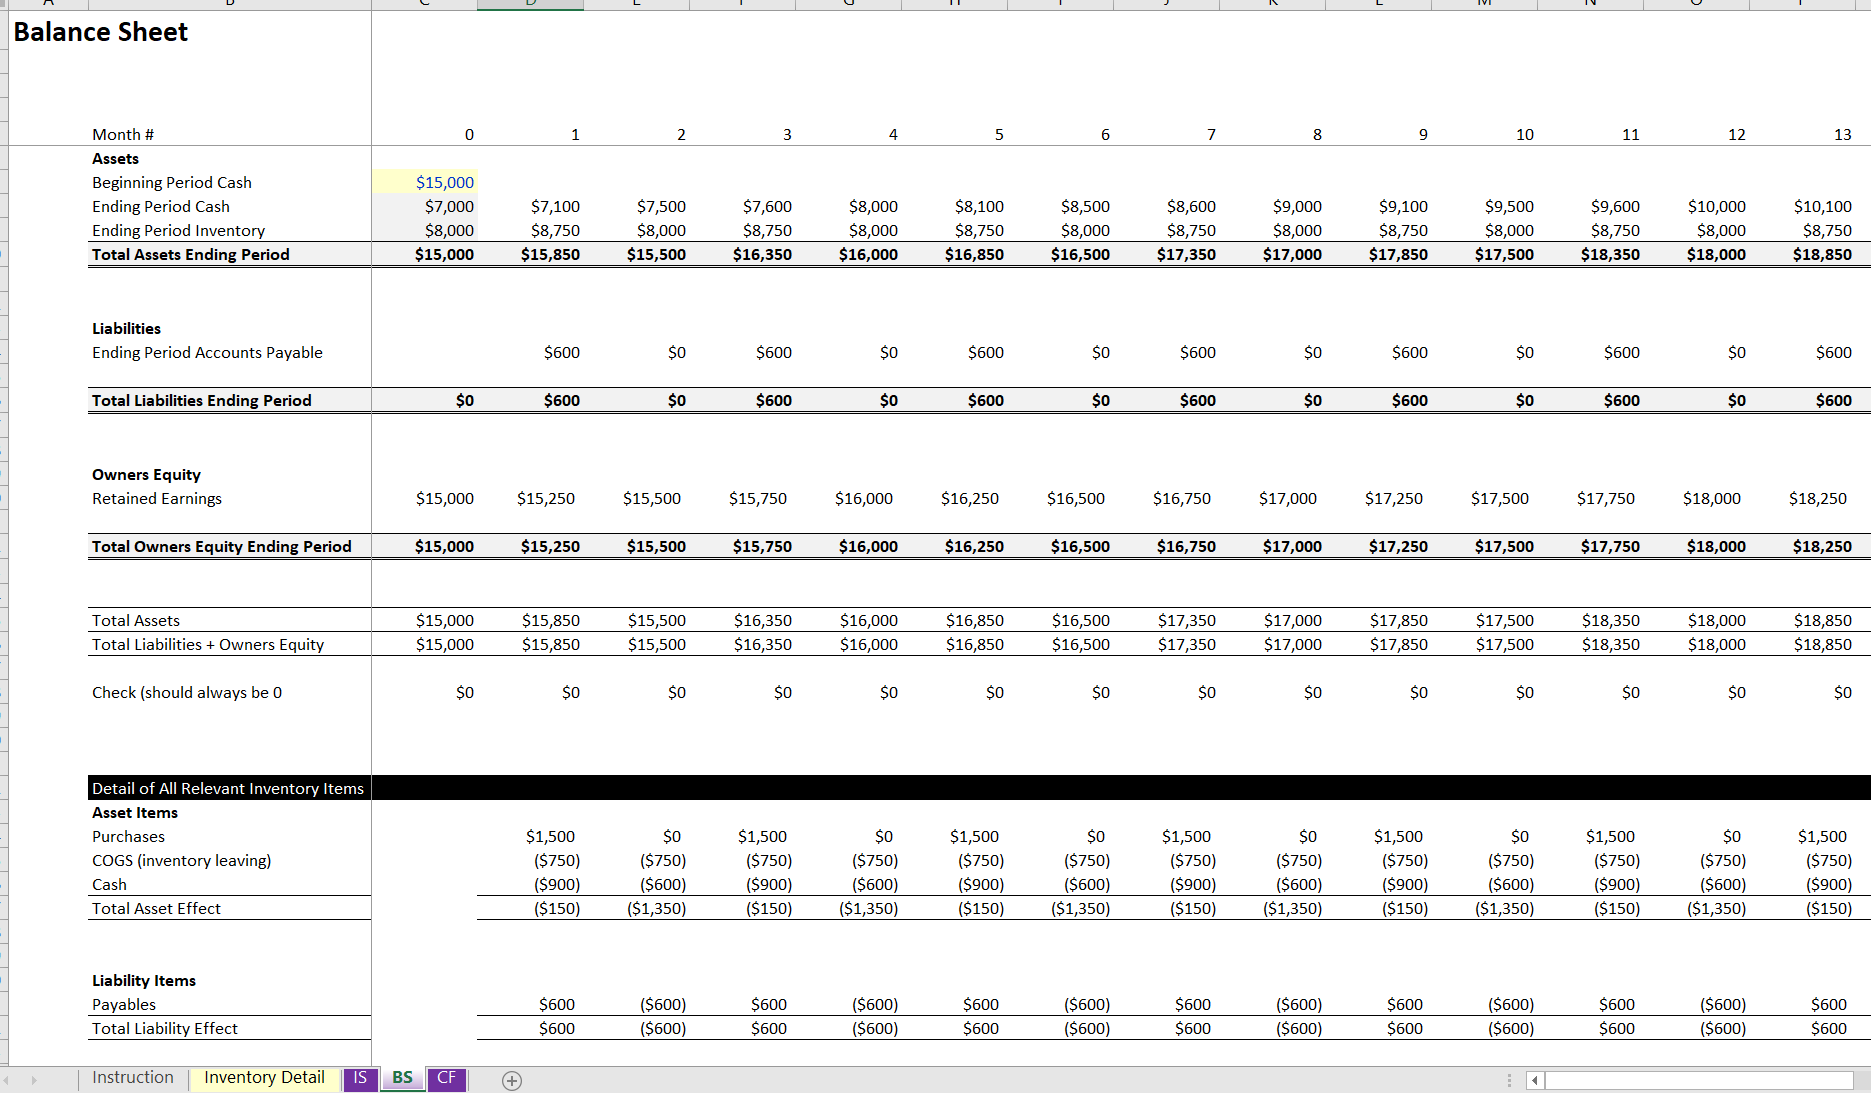Select the Ending Period Accounts Payable label
Viewport: 1871px width, 1093px height.
[x=207, y=352]
